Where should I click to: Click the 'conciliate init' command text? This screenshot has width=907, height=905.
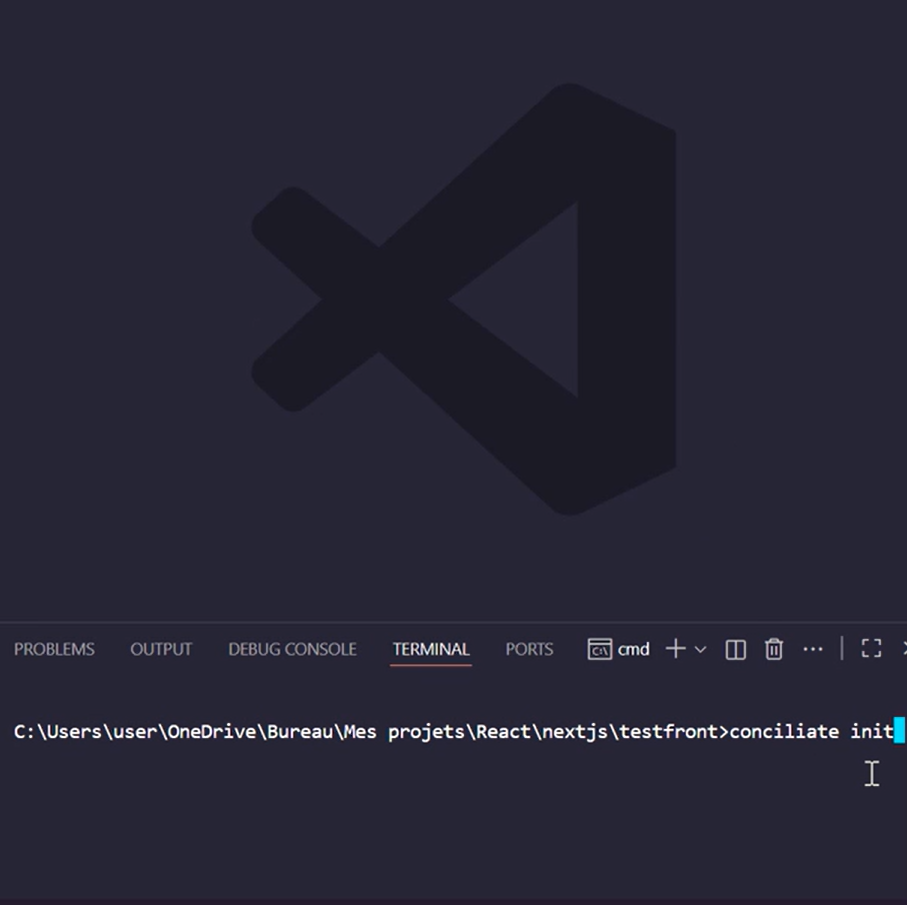tap(810, 731)
